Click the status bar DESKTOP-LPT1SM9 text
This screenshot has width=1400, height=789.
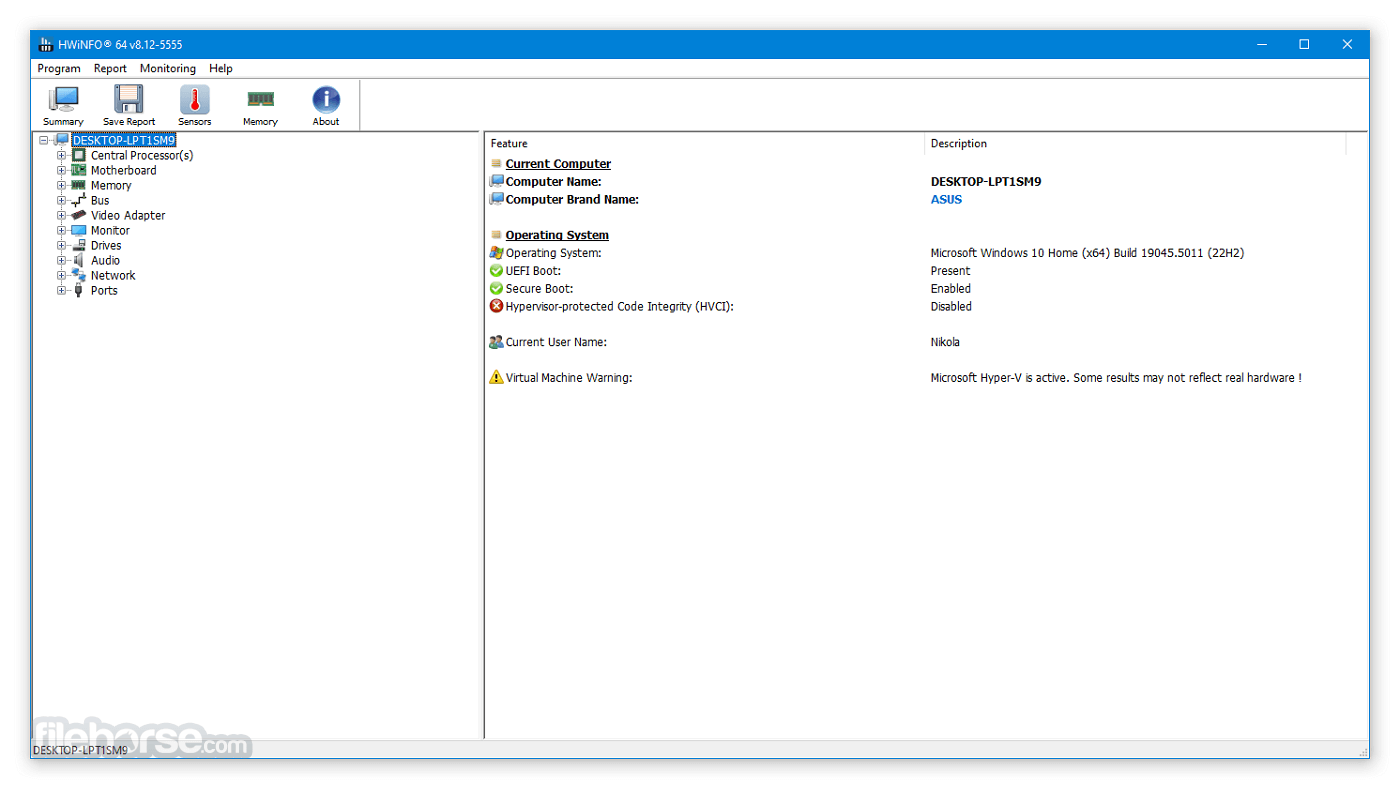point(80,750)
